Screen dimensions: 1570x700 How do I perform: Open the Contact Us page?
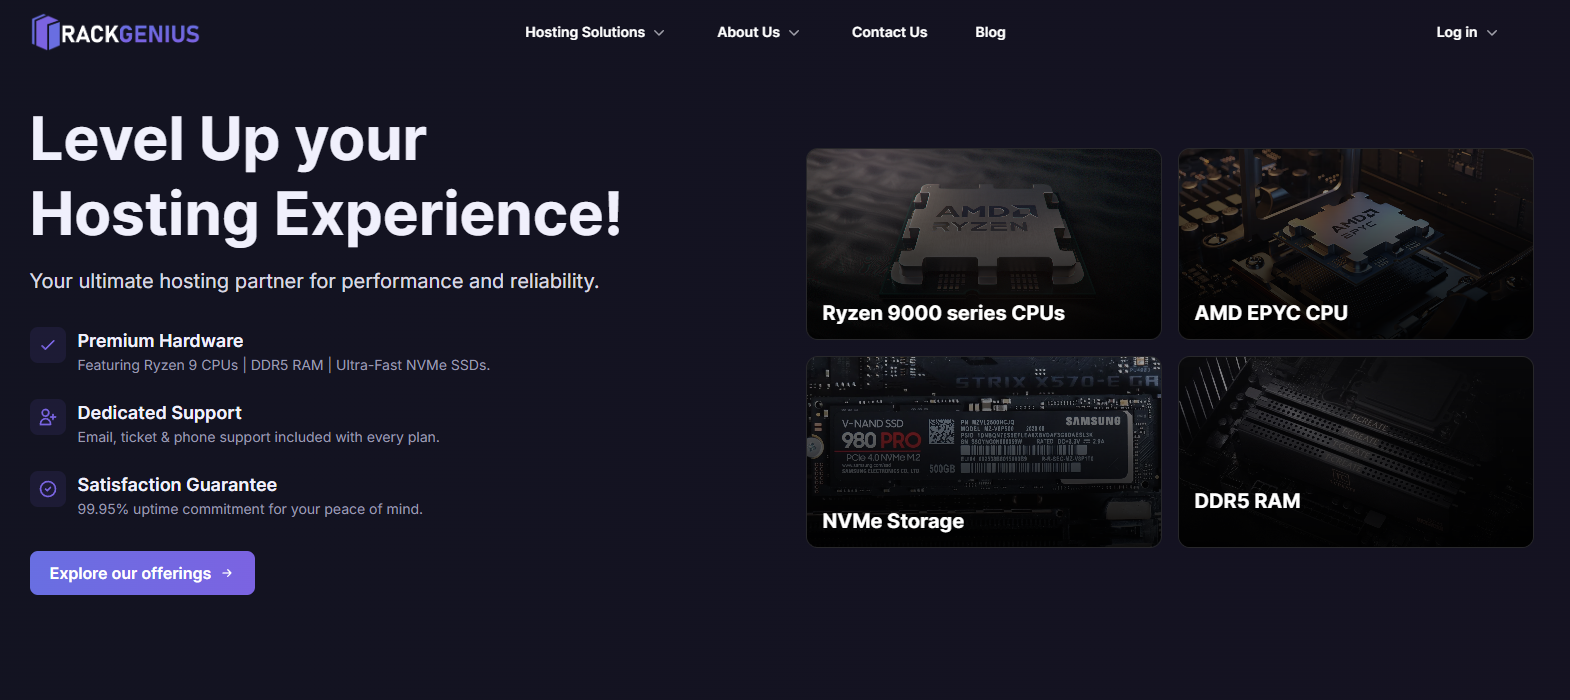point(889,32)
